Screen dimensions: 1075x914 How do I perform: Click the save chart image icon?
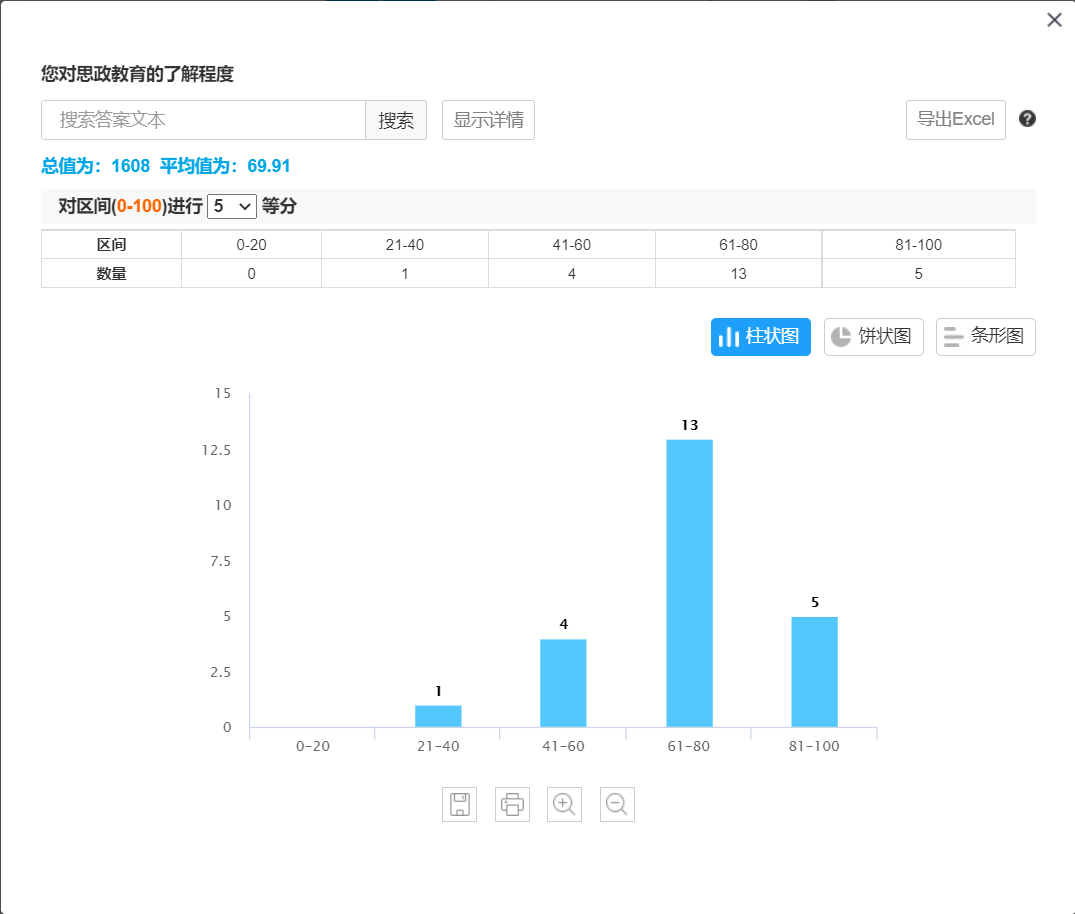point(459,804)
